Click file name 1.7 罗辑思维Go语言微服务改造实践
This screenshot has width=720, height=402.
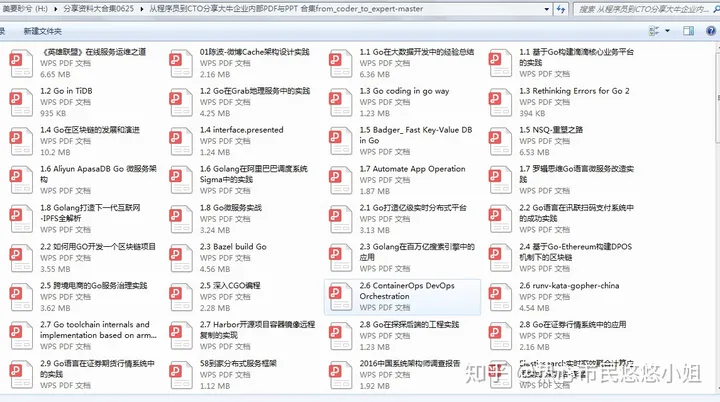[577, 174]
